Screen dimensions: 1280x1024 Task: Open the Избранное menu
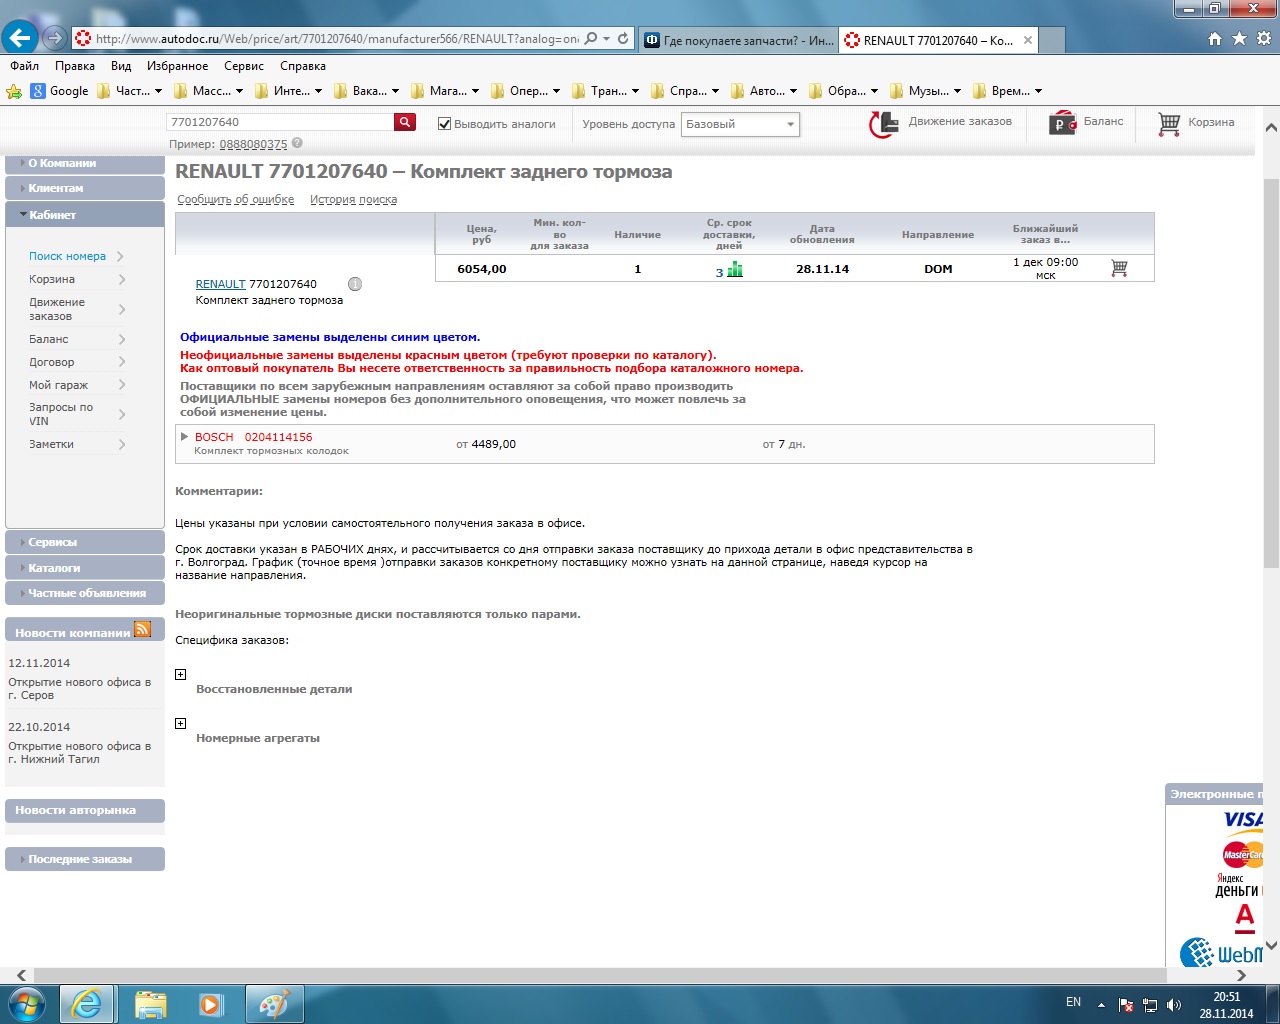(177, 66)
